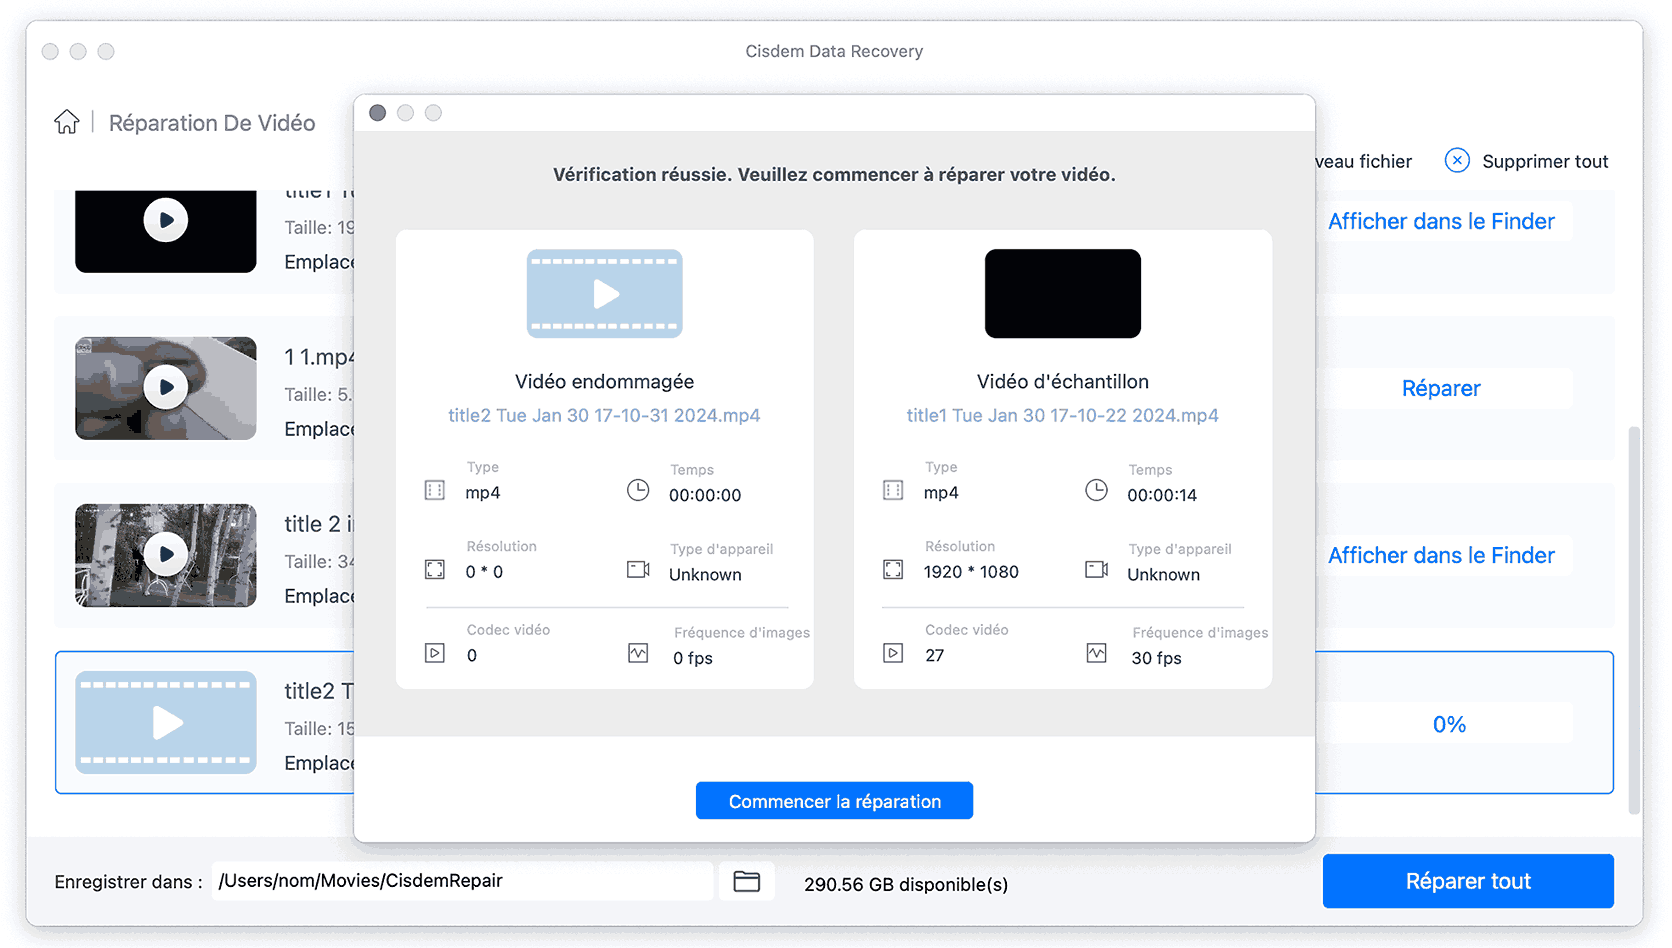Click the 00:00:14 duration value

1162,495
